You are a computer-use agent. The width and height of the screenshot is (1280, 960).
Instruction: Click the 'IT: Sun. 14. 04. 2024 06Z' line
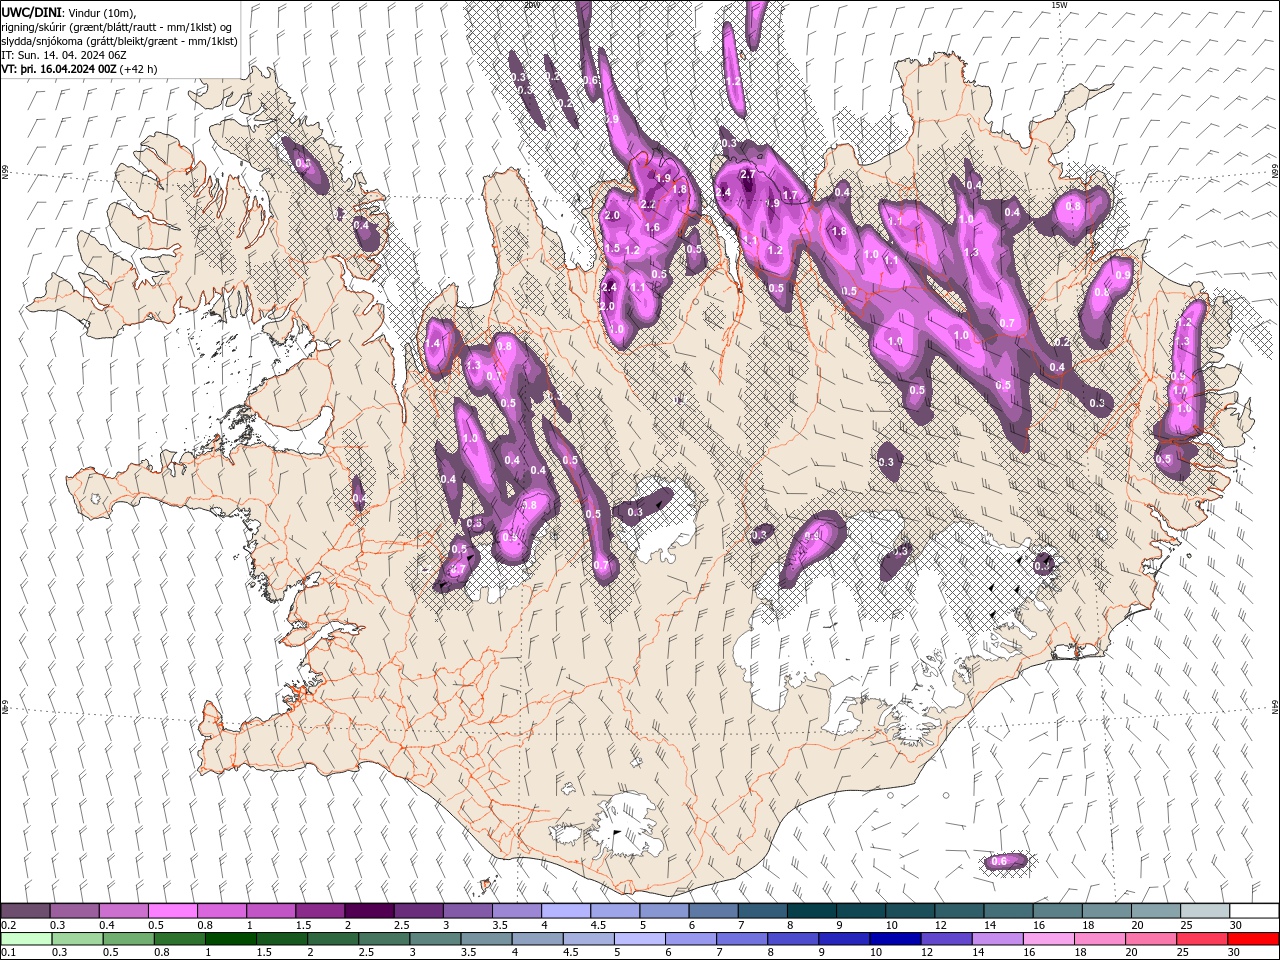coord(64,55)
